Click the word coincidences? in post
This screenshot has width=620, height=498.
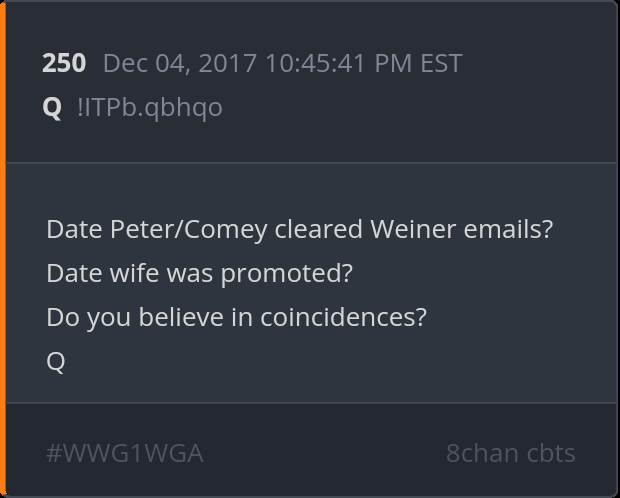(343, 317)
